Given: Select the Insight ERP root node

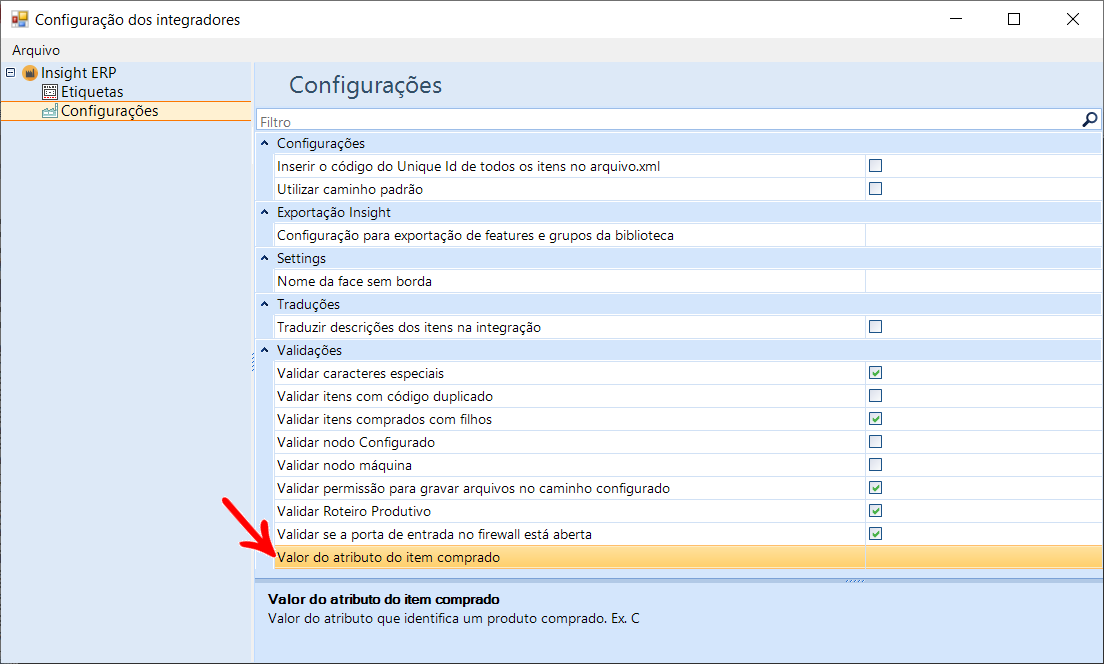Looking at the screenshot, I should pyautogui.click(x=78, y=73).
